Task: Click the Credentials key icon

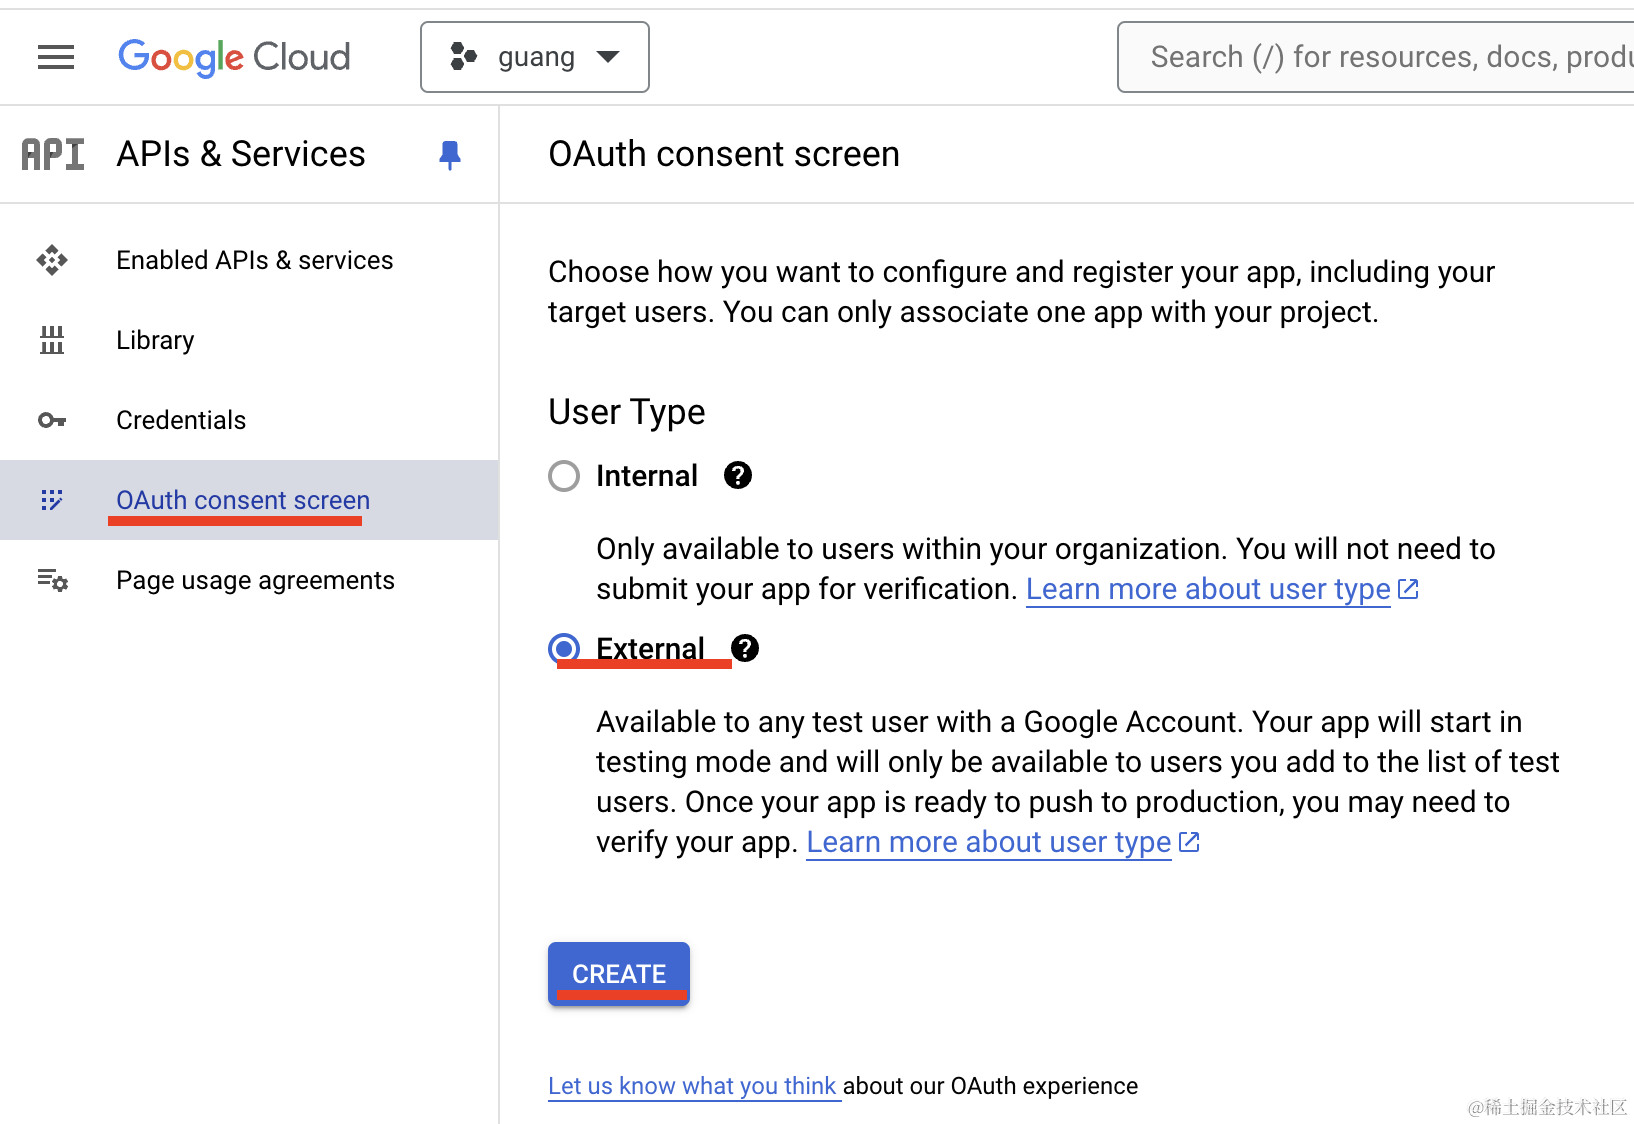Action: tap(52, 420)
